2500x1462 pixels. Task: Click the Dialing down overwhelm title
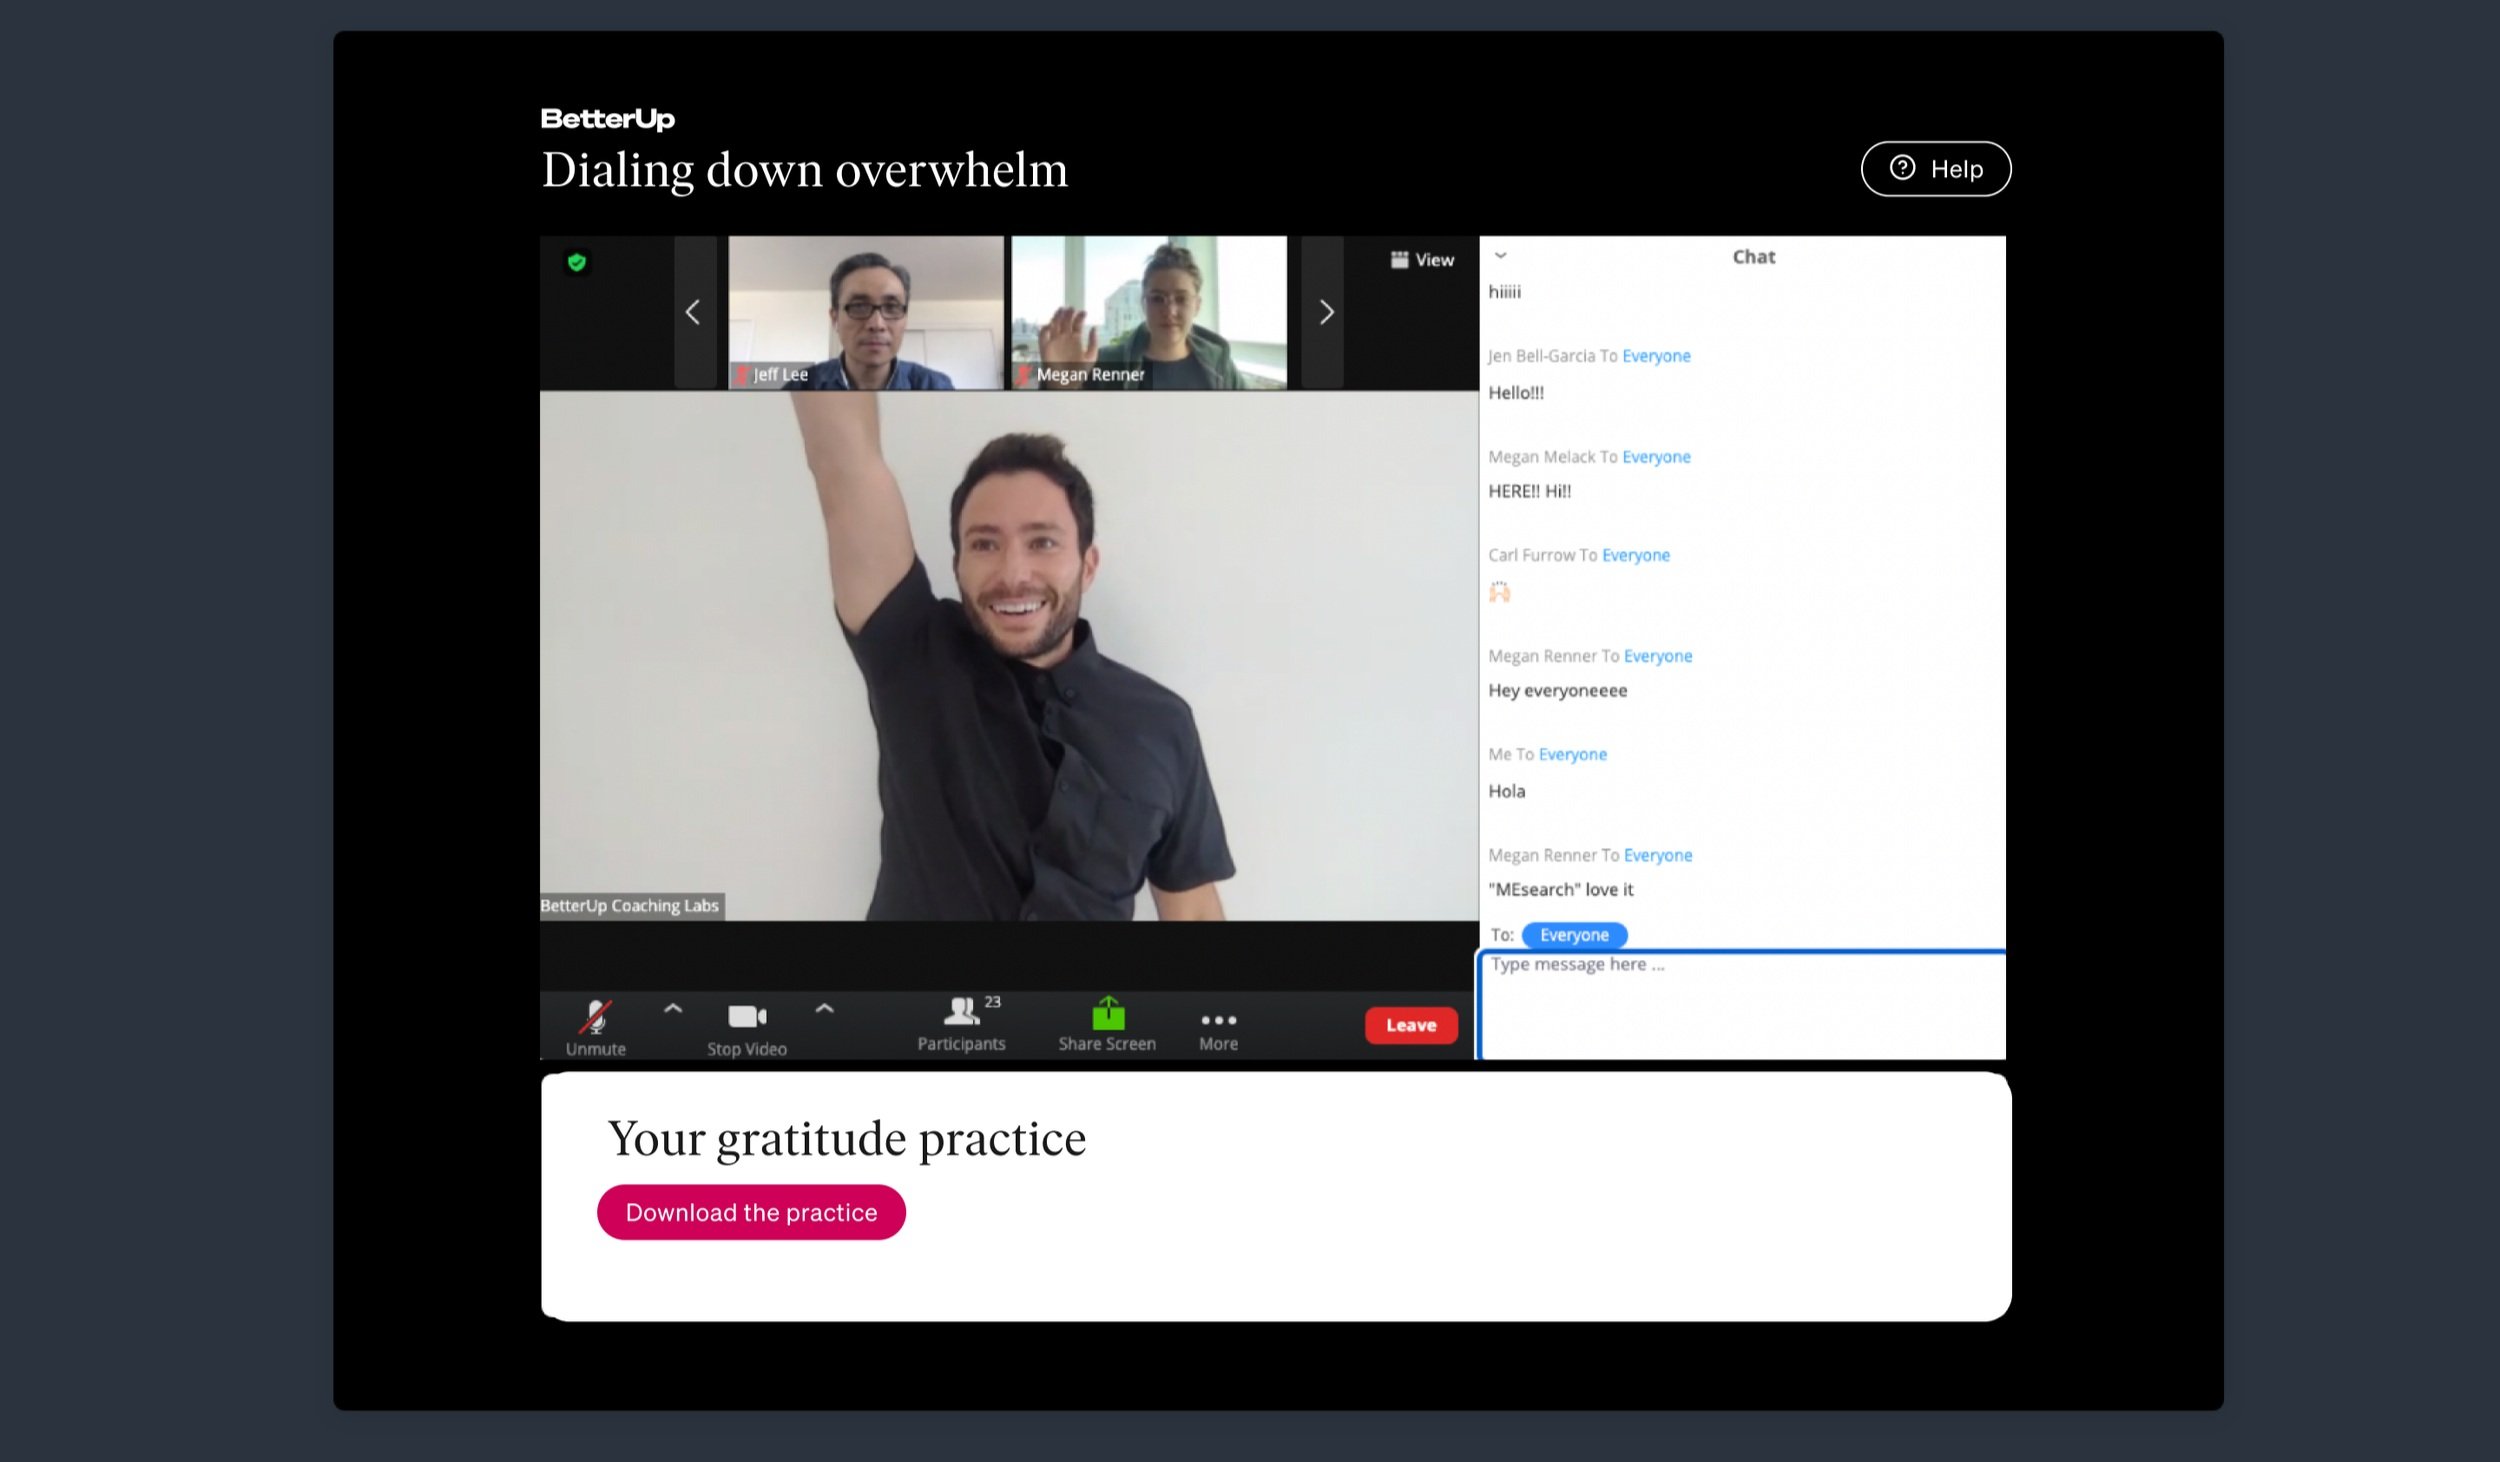(x=805, y=170)
